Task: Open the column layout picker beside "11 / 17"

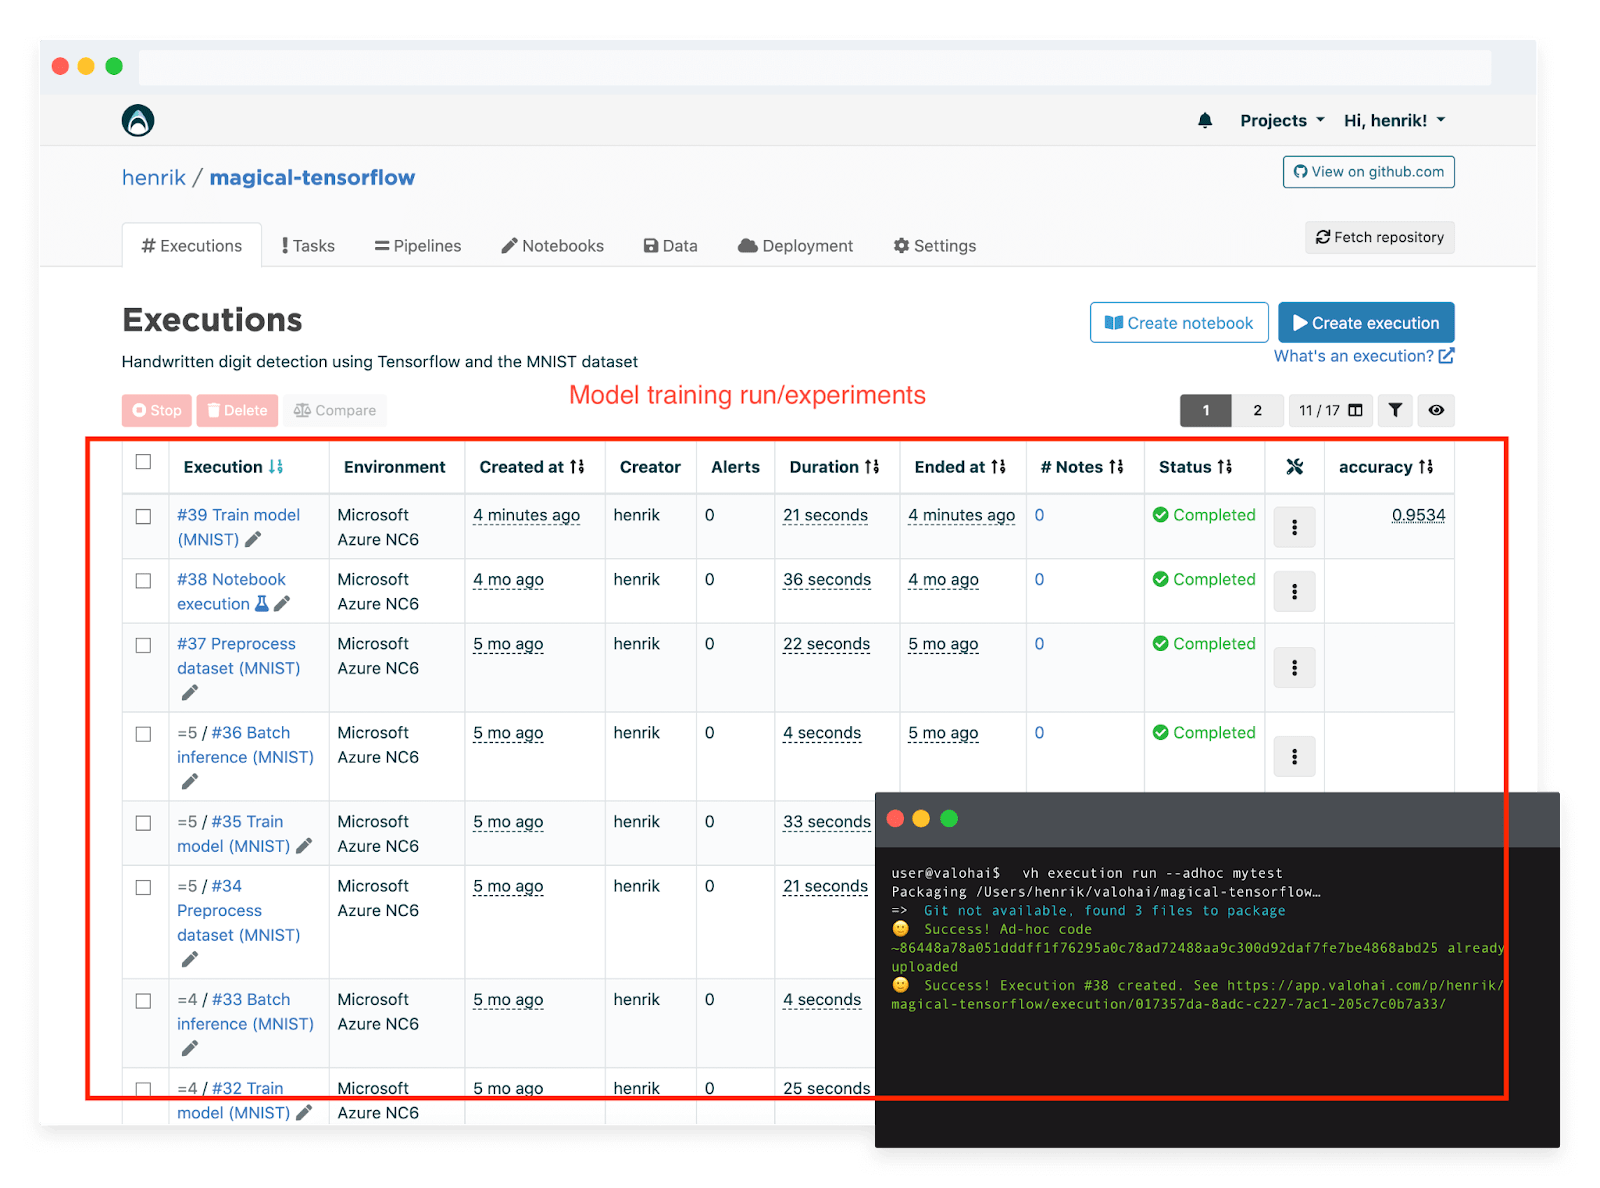Action: (1354, 410)
